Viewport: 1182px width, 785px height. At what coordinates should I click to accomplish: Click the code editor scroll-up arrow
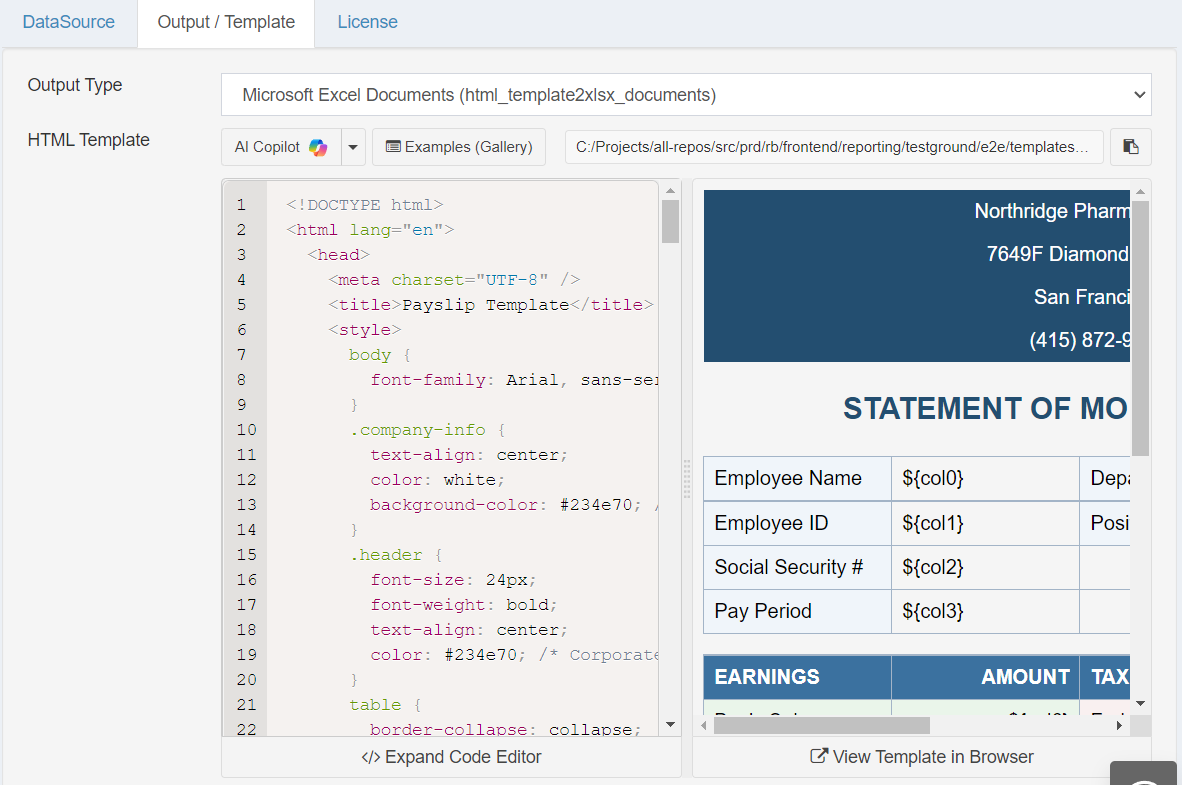(670, 191)
